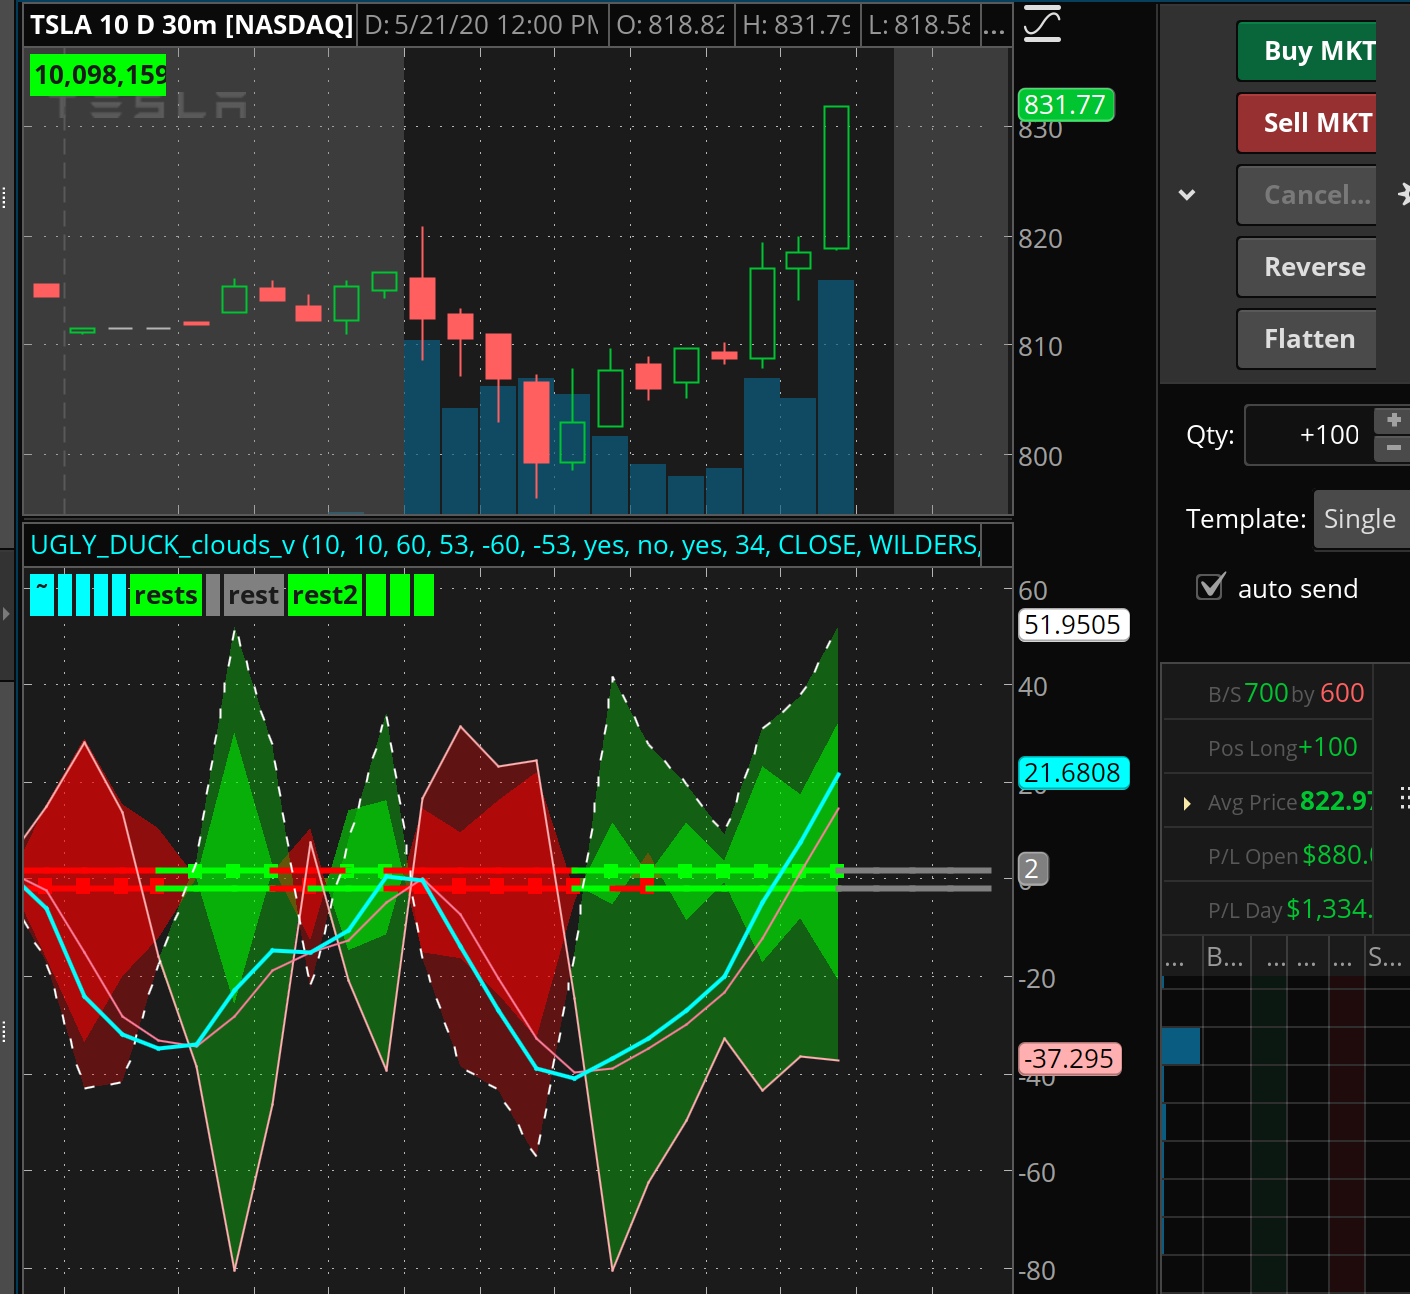Click the Qty +100 input field
The height and width of the screenshot is (1294, 1410).
coord(1309,435)
